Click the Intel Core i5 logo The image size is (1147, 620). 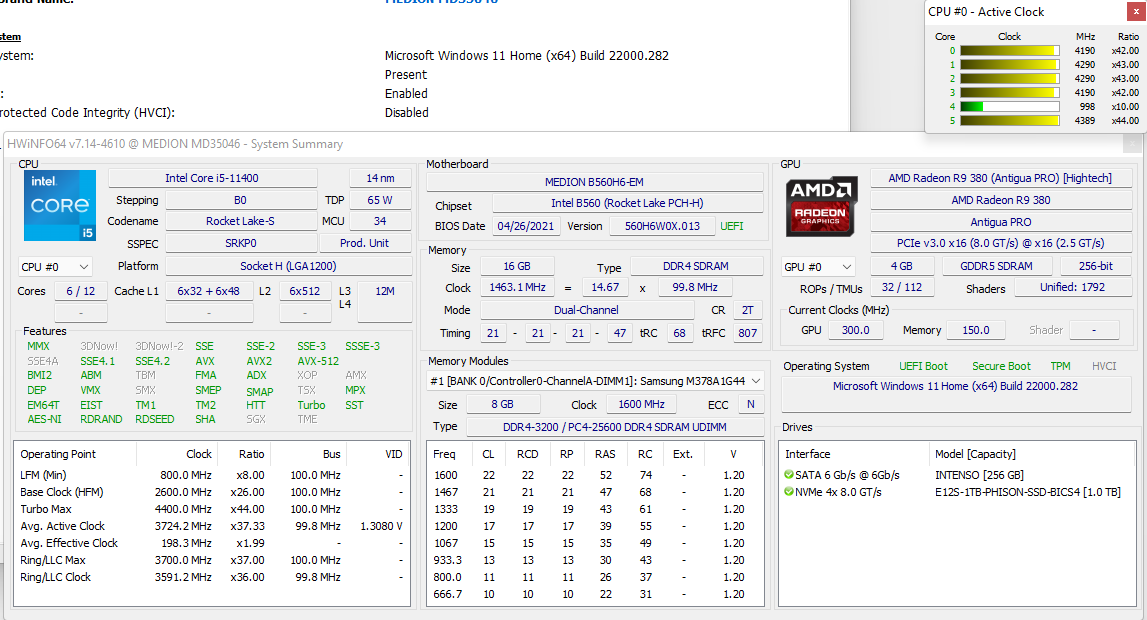pos(60,205)
